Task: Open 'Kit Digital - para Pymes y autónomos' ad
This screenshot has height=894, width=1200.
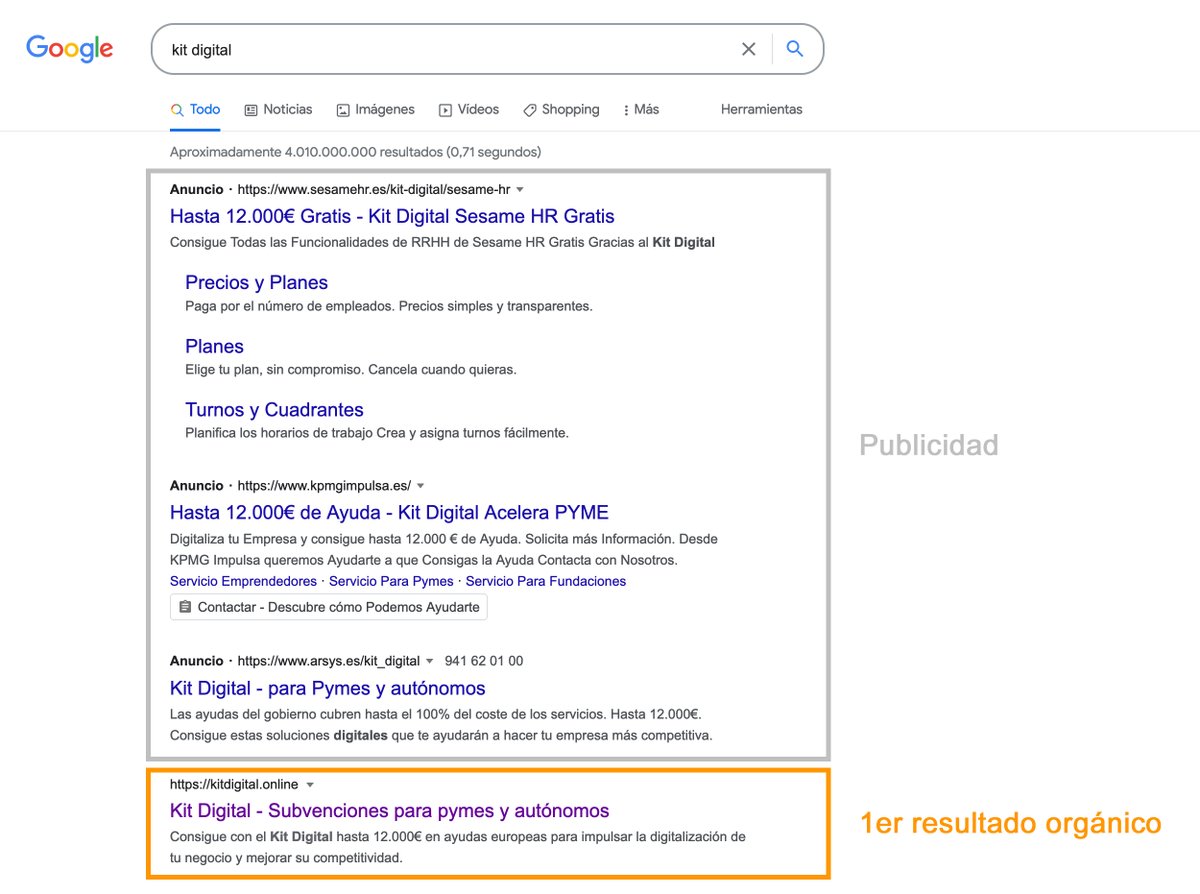Action: pyautogui.click(x=327, y=688)
